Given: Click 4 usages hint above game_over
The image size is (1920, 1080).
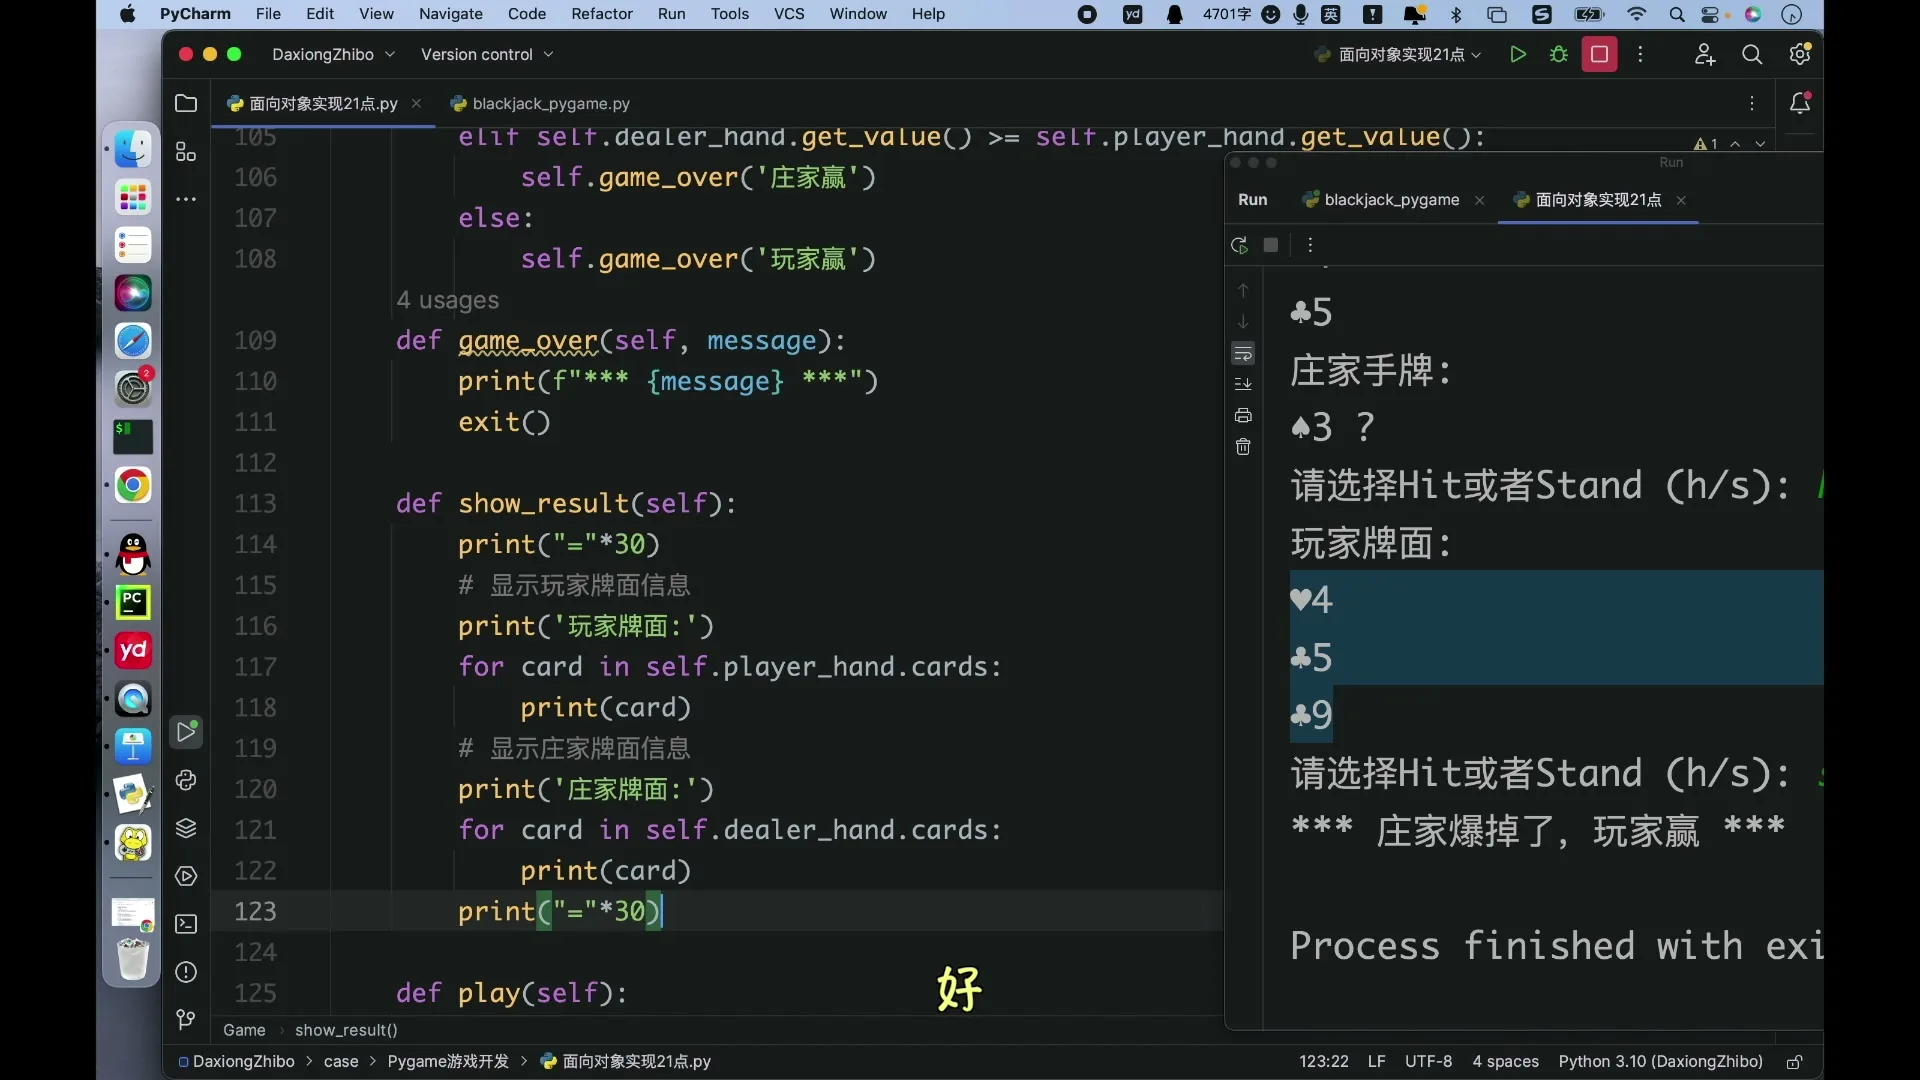Looking at the screenshot, I should [447, 300].
